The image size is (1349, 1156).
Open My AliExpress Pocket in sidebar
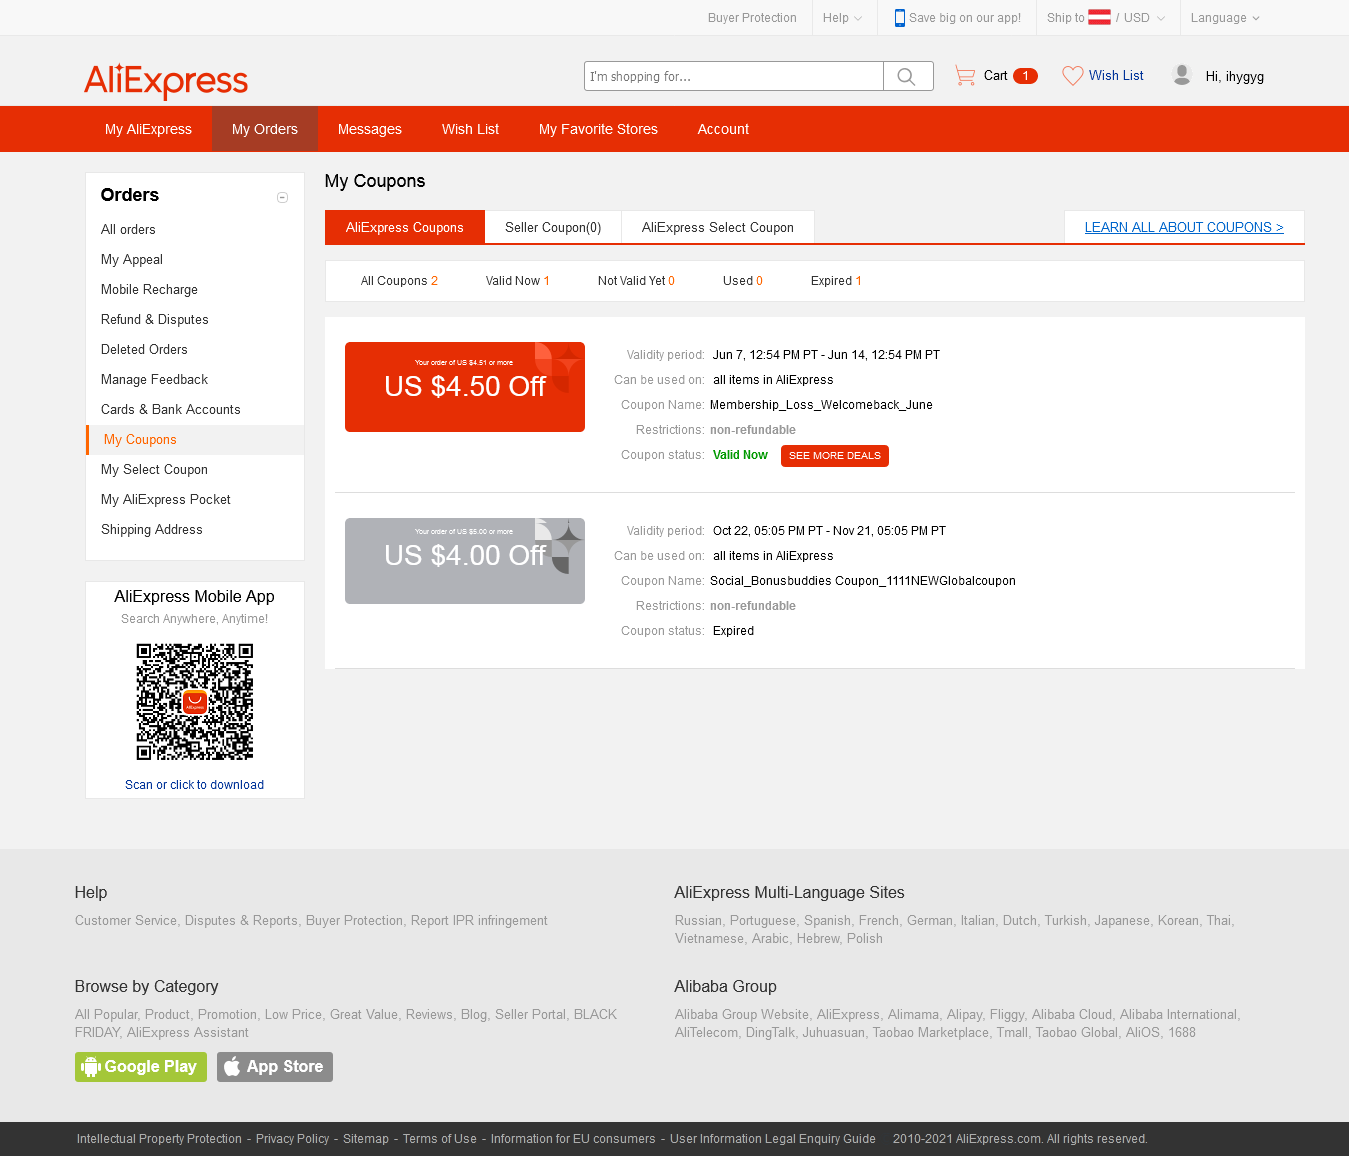pyautogui.click(x=166, y=499)
